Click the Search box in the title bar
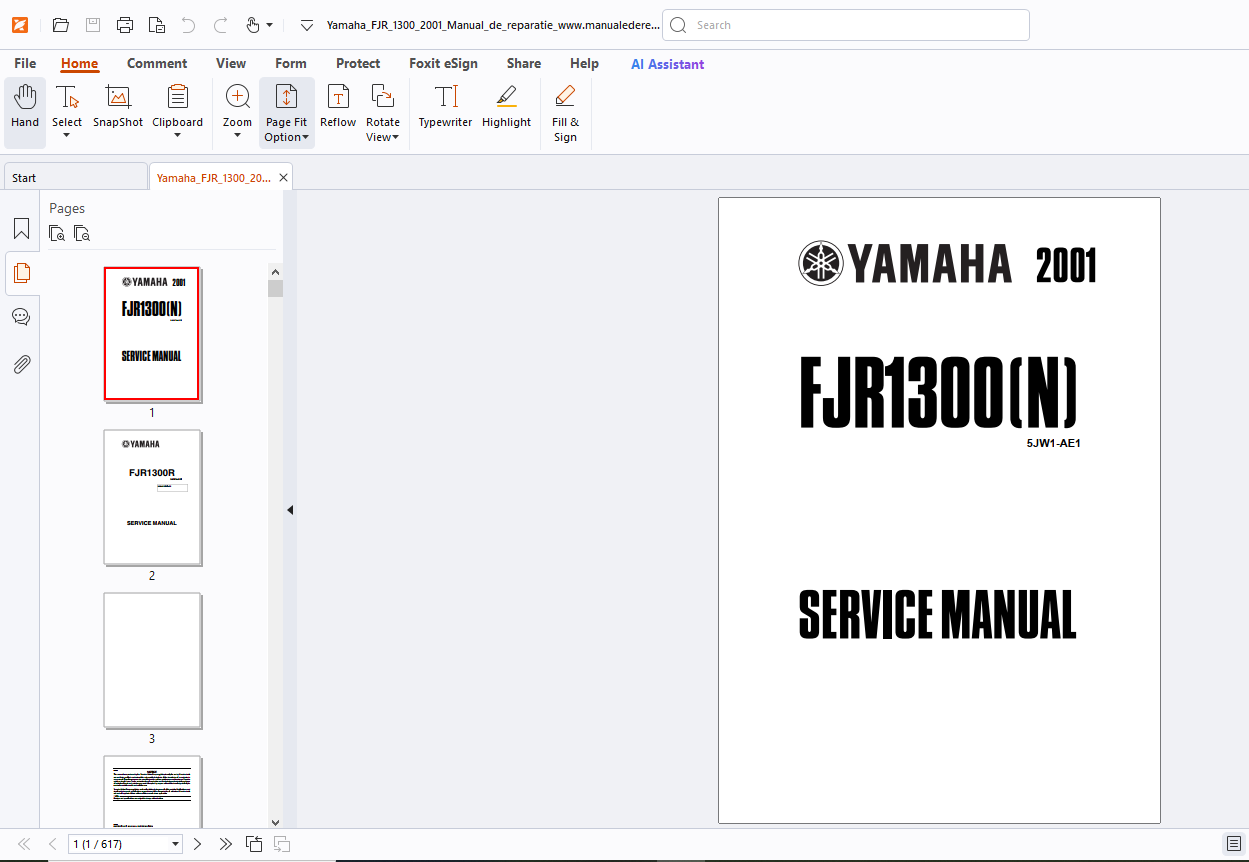 [846, 25]
